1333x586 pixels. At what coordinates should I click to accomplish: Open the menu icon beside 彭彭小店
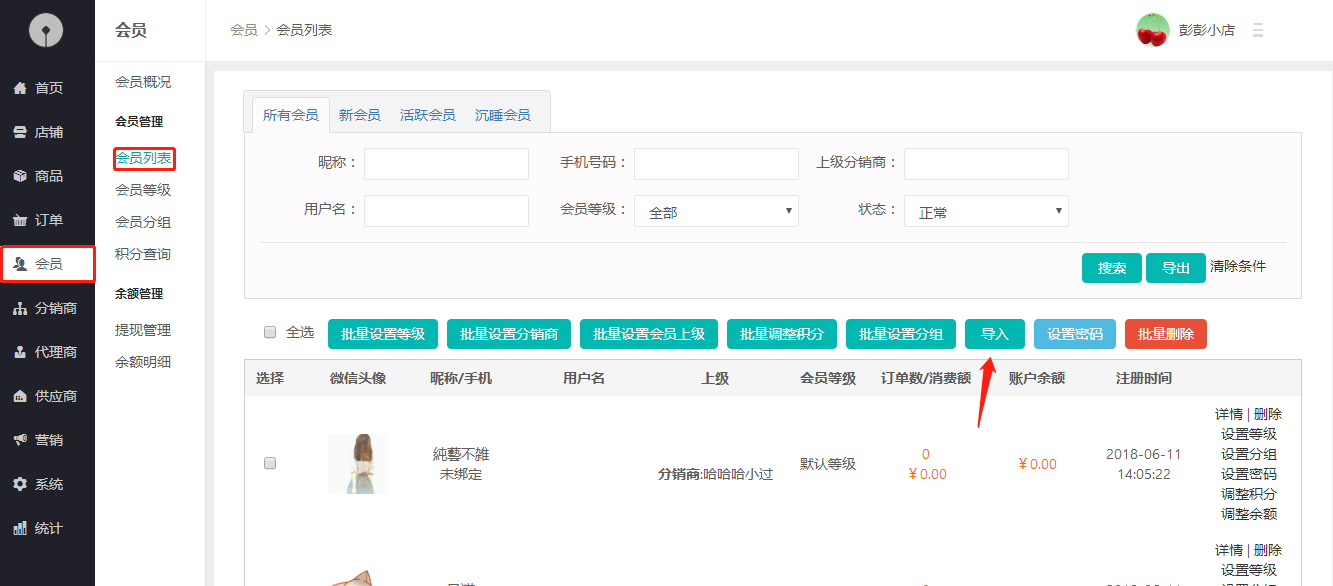point(1258,30)
